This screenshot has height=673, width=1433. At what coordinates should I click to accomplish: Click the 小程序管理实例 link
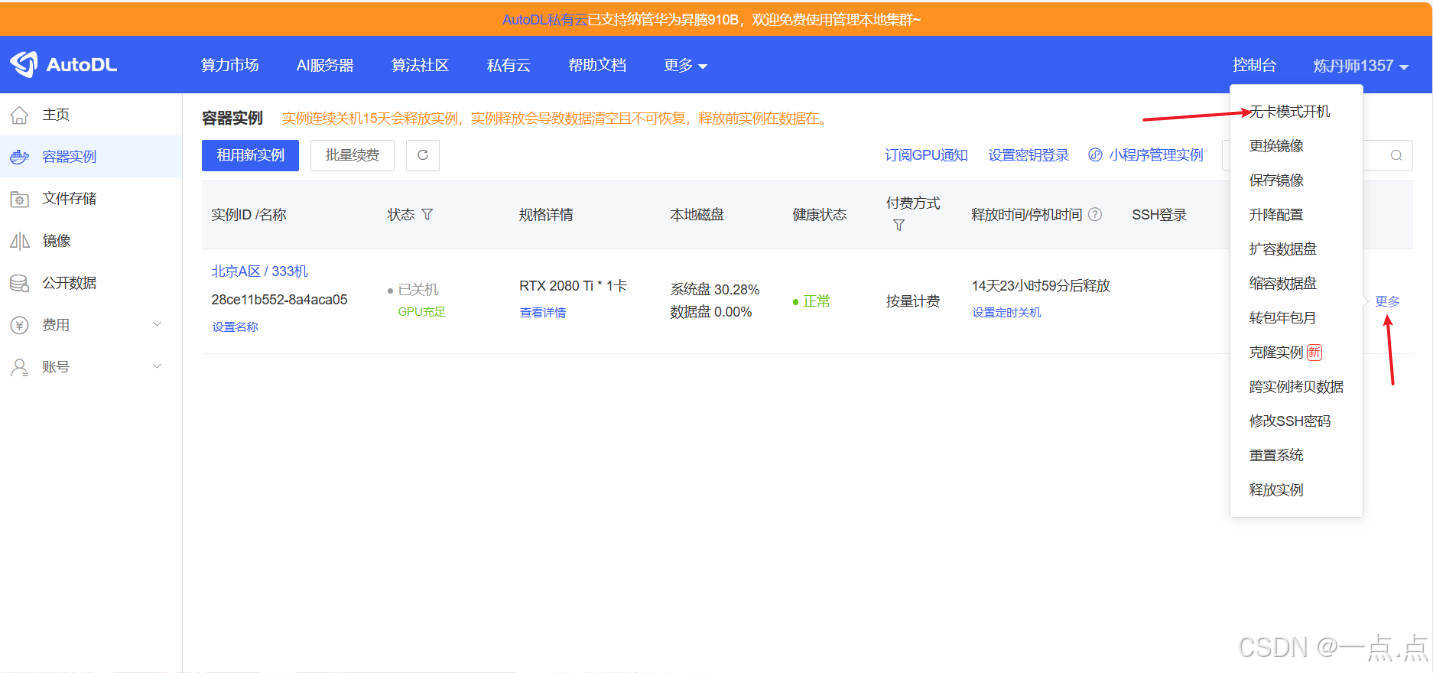[1156, 155]
